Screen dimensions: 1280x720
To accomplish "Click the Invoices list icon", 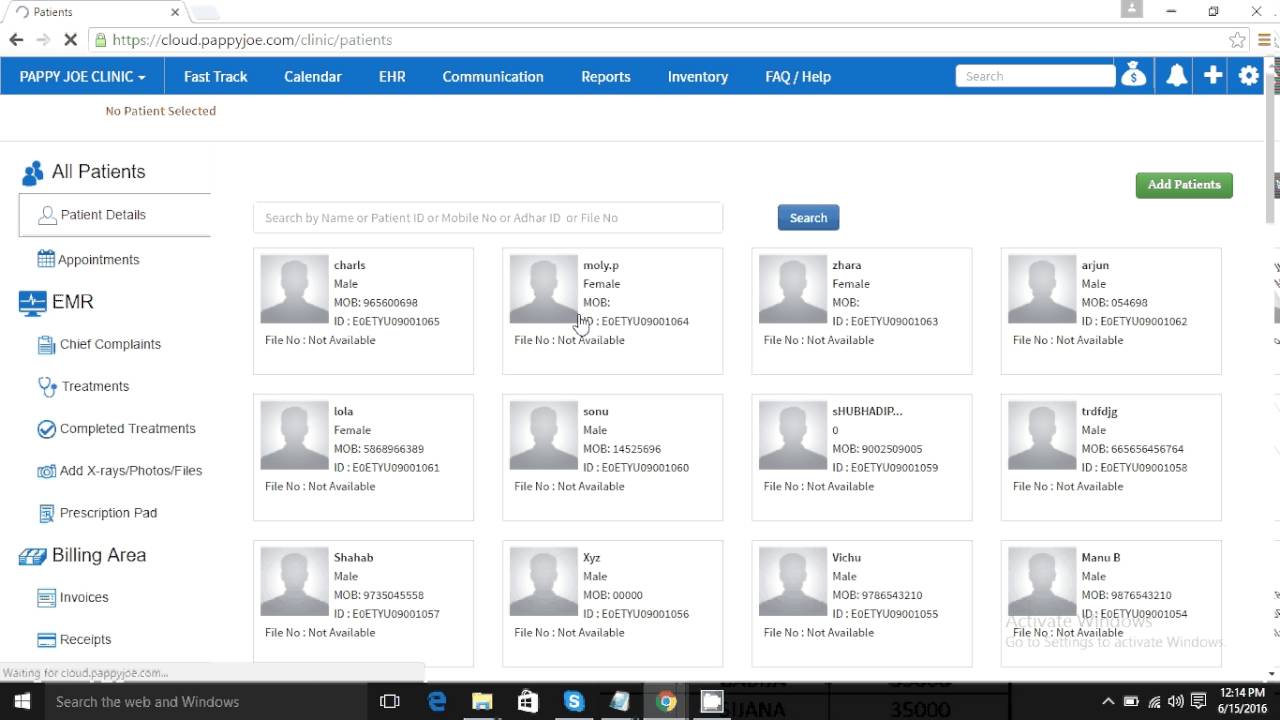I will pos(46,598).
